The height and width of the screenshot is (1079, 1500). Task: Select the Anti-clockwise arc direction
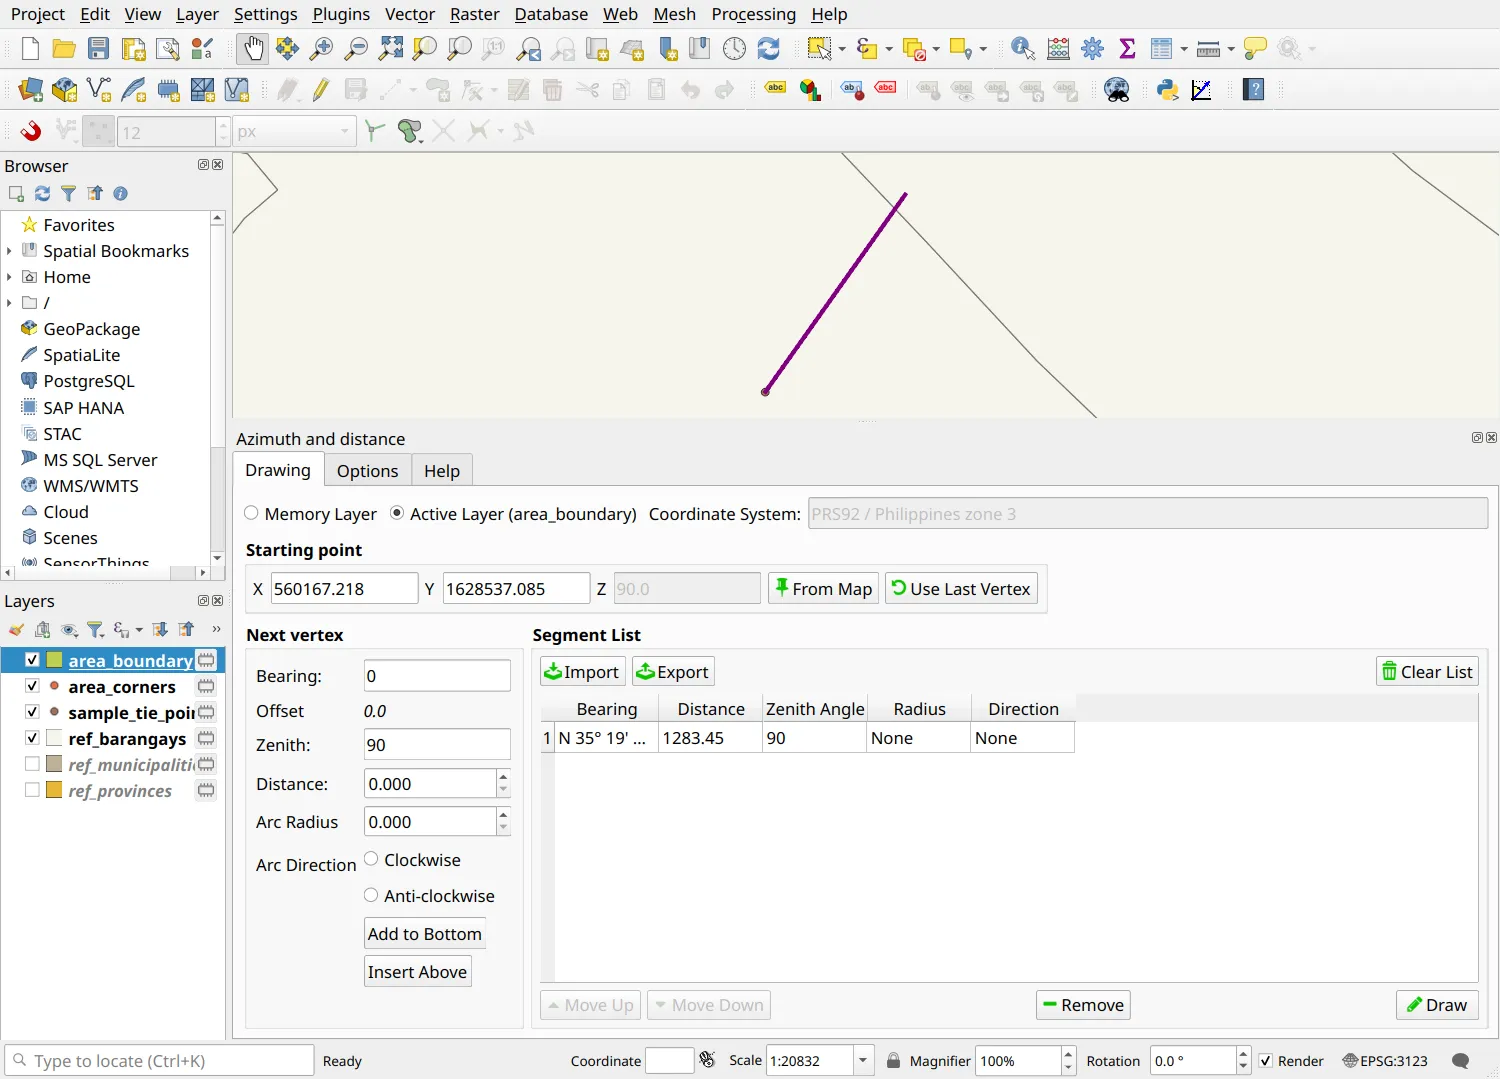coord(371,895)
